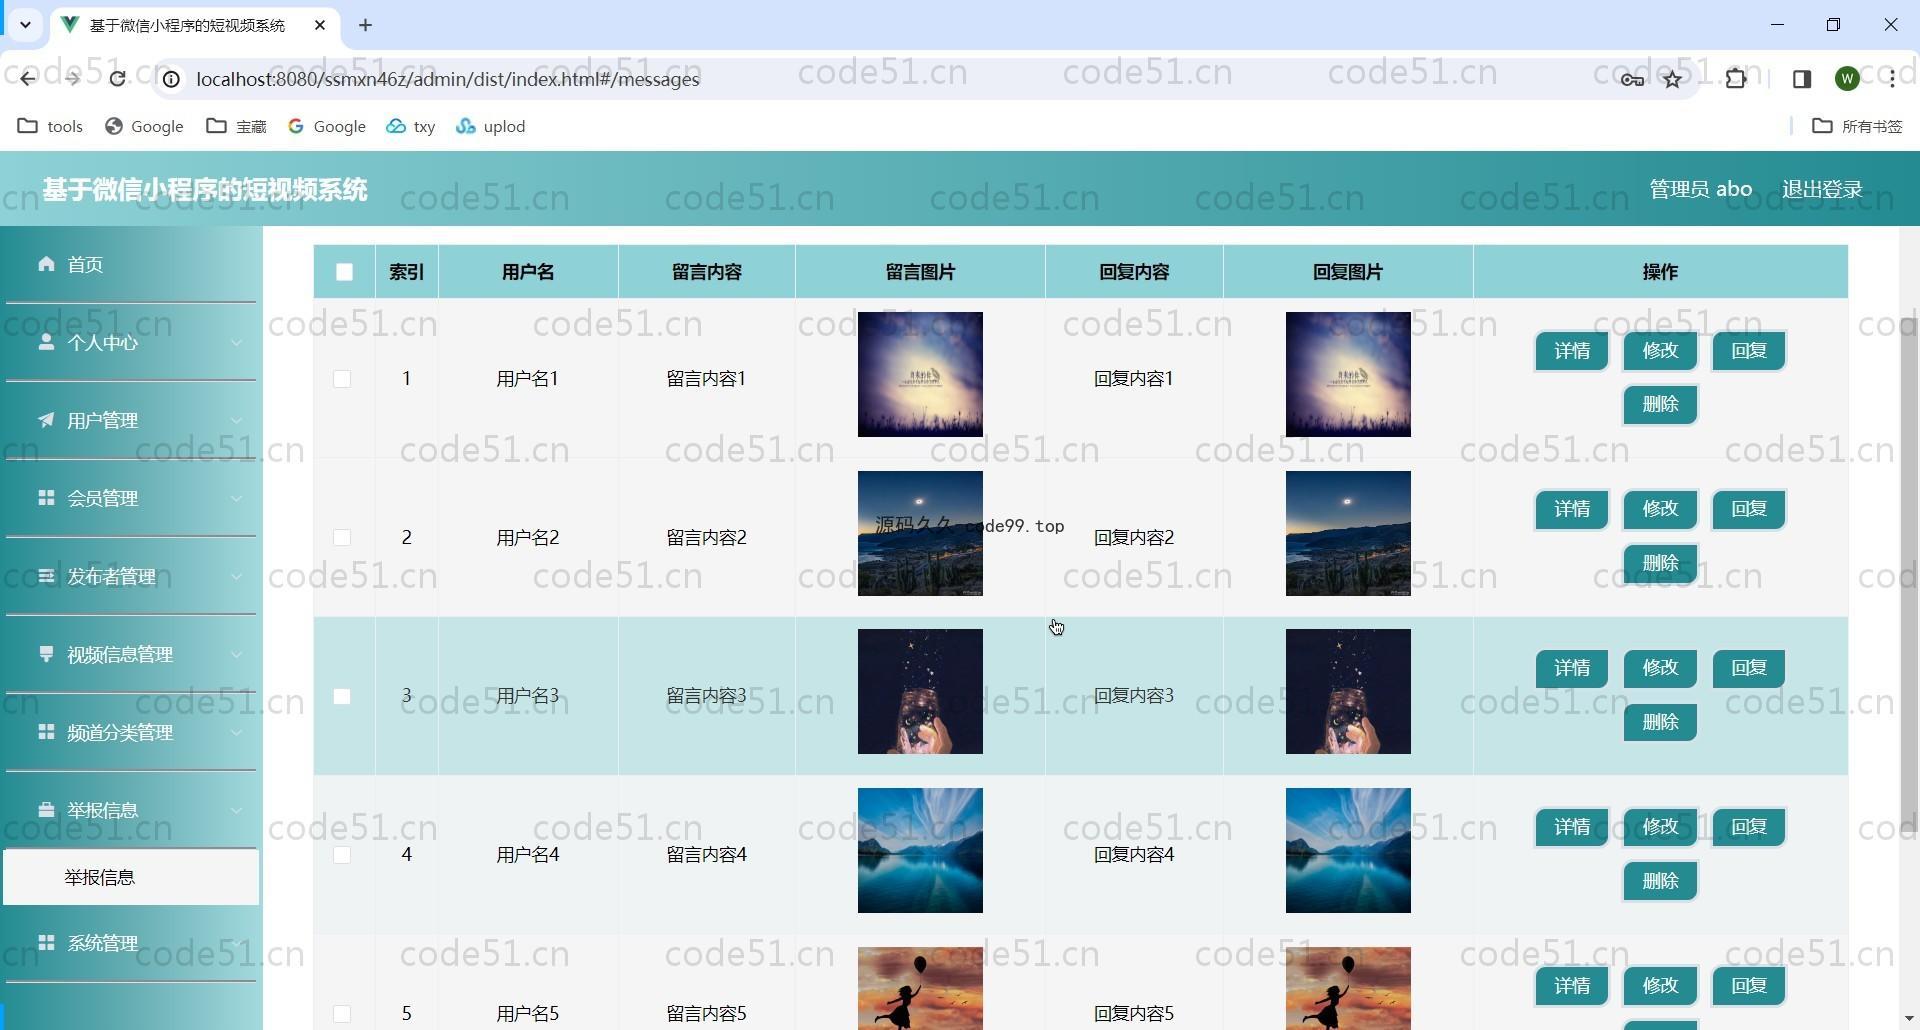Click 详情 for 用户名1 row
The height and width of the screenshot is (1030, 1920).
tap(1572, 351)
